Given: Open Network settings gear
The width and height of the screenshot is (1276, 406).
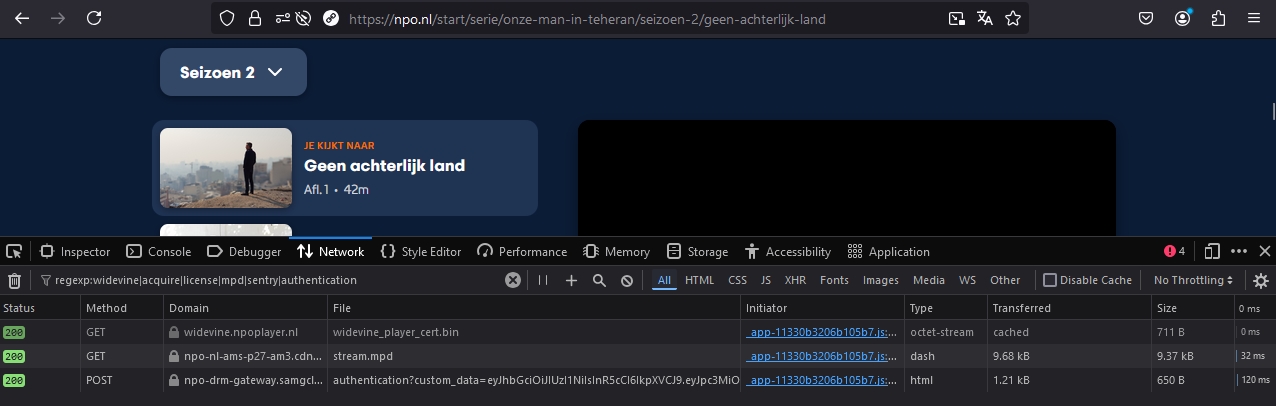Looking at the screenshot, I should (1261, 281).
